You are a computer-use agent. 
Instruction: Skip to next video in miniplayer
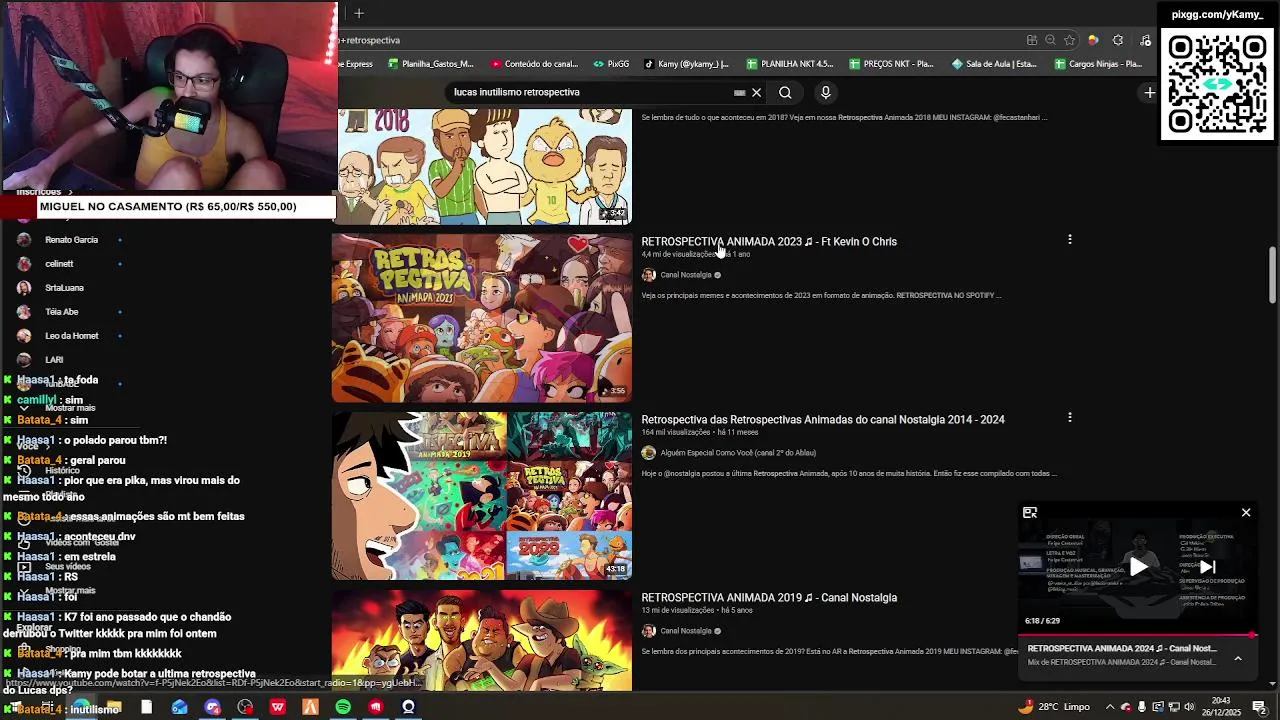click(1207, 567)
